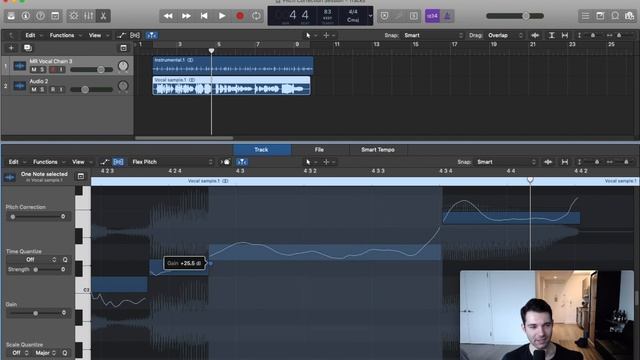Click the pan knob of MR Vocal Chain 3
Image resolution: width=640 pixels, height=360 pixels.
pos(123,66)
